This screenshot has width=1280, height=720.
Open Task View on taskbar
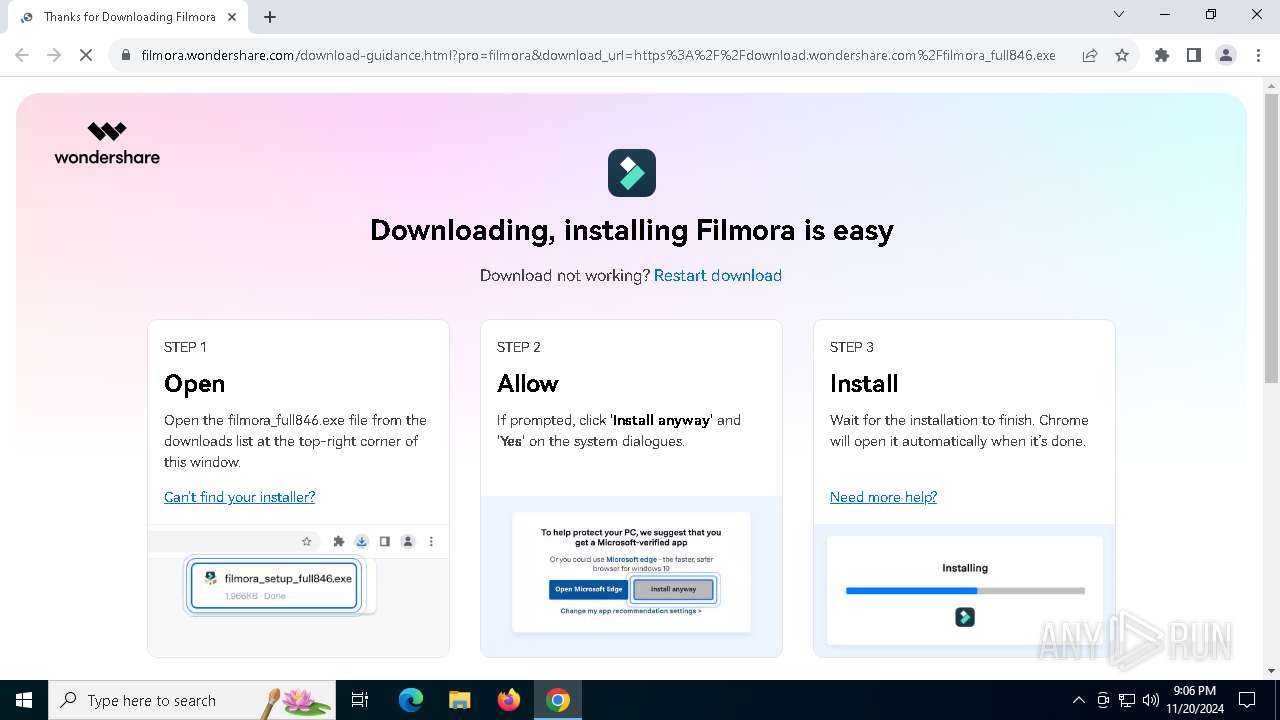[361, 700]
